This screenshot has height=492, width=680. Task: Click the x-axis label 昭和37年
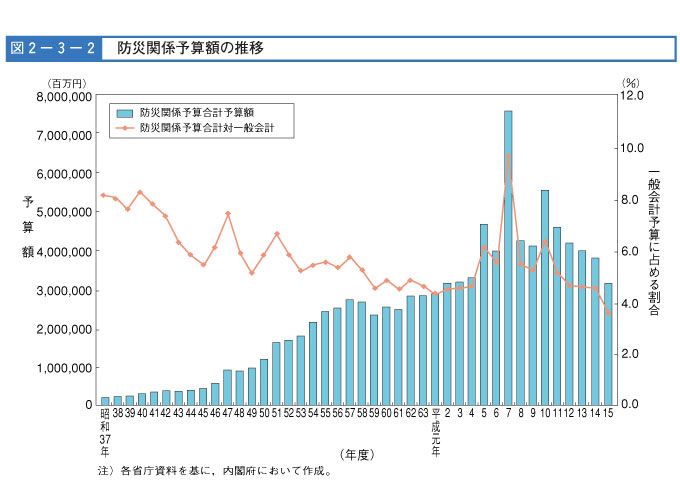click(x=105, y=432)
